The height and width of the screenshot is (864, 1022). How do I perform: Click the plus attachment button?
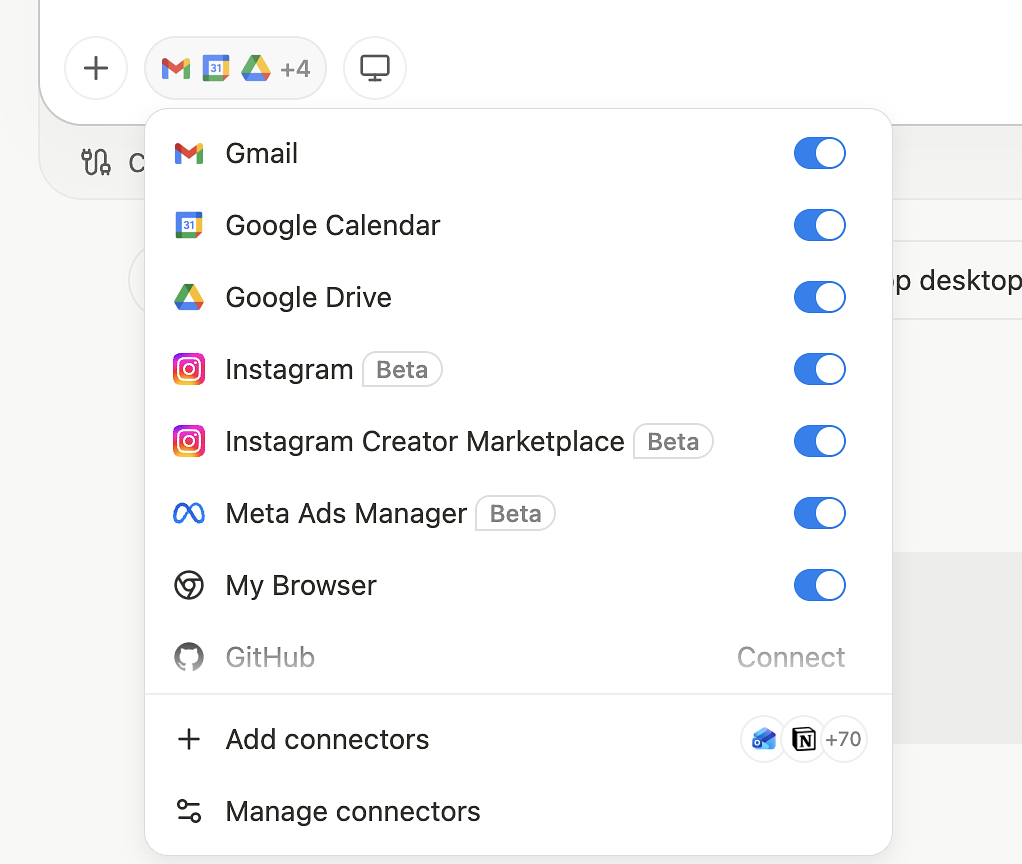96,68
